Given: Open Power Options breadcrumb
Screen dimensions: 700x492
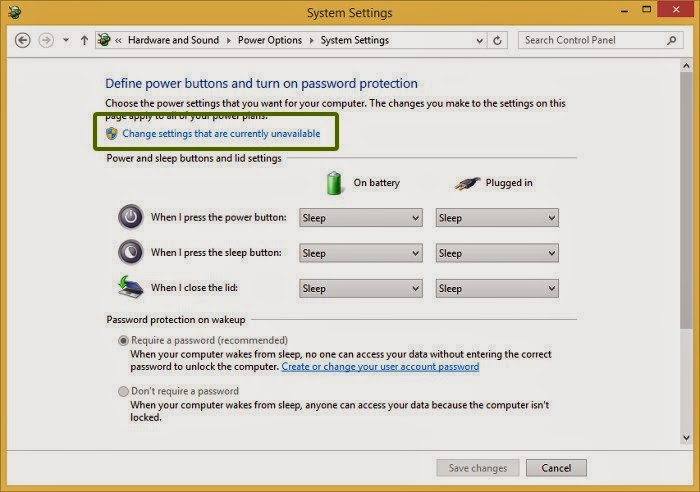Looking at the screenshot, I should tap(270, 40).
